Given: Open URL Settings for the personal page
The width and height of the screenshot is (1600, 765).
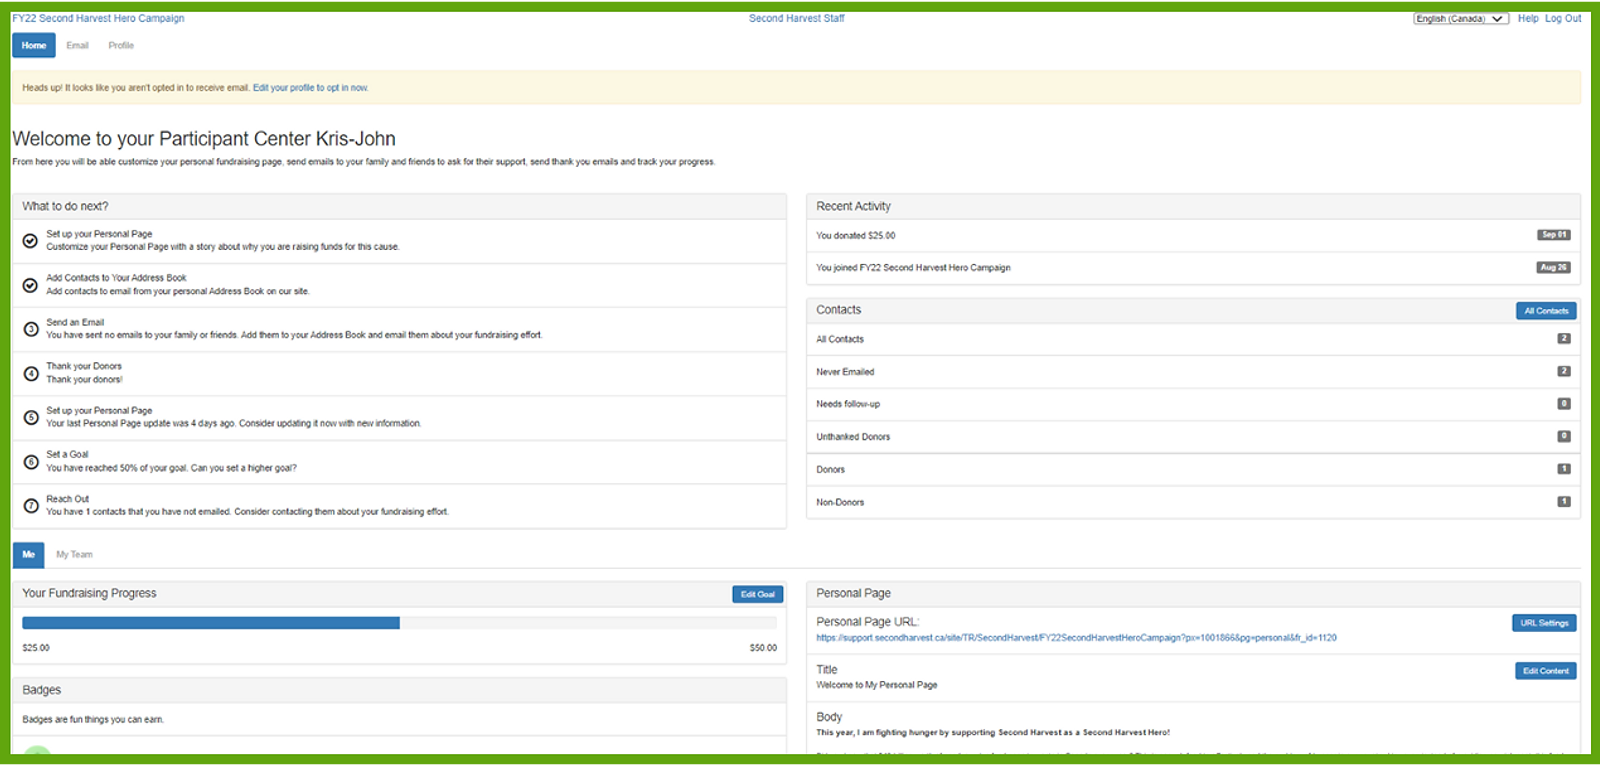Looking at the screenshot, I should [1544, 623].
